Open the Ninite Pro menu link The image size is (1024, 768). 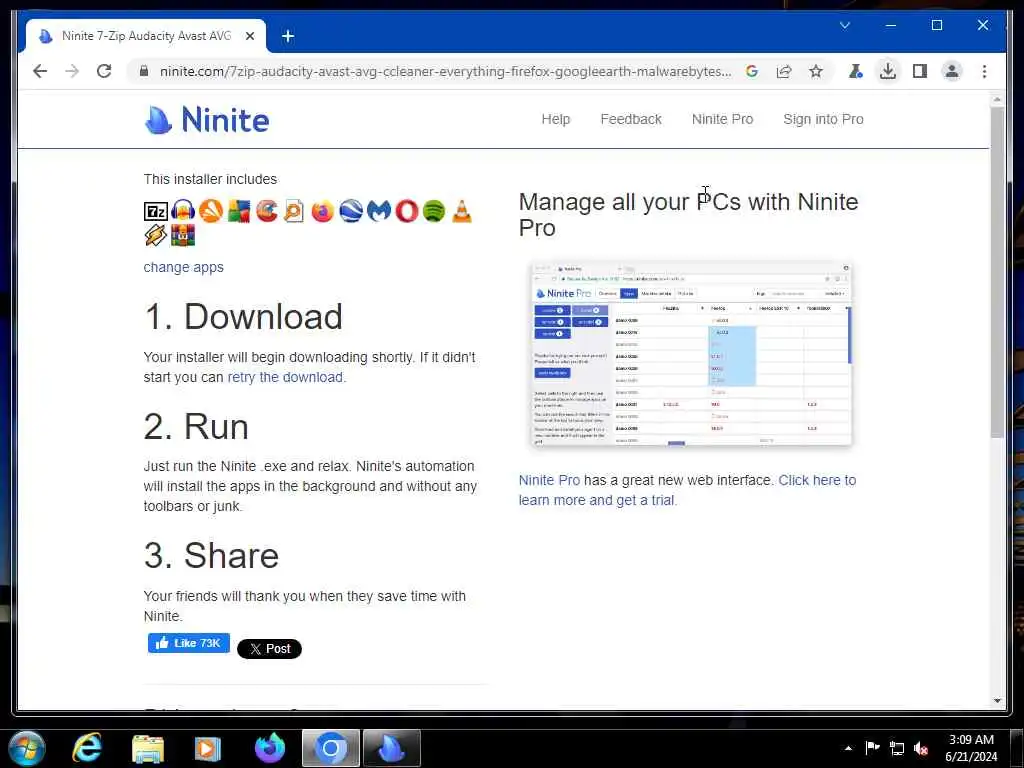(x=722, y=119)
